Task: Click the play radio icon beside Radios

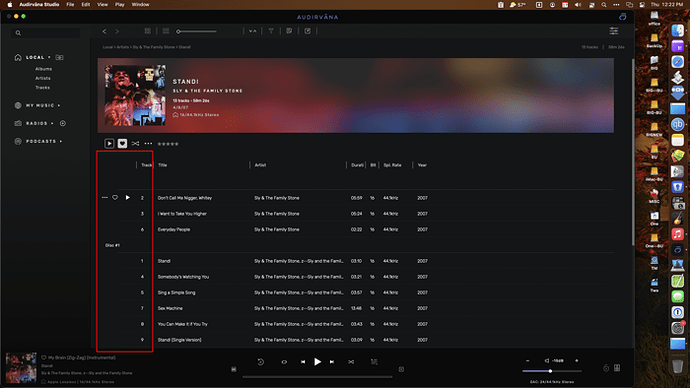Action: pyautogui.click(x=63, y=124)
